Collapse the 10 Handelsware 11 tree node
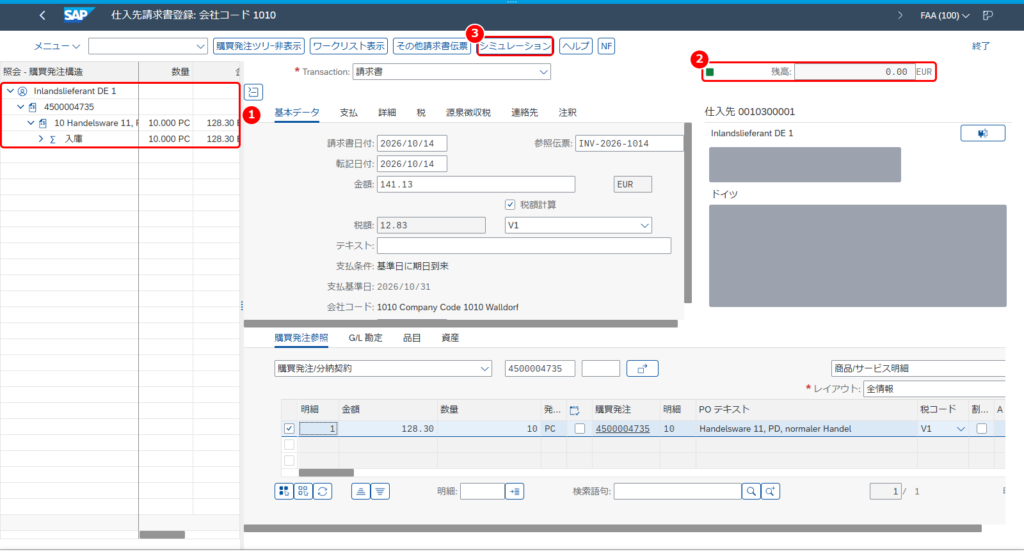This screenshot has width=1024, height=552. (31, 123)
